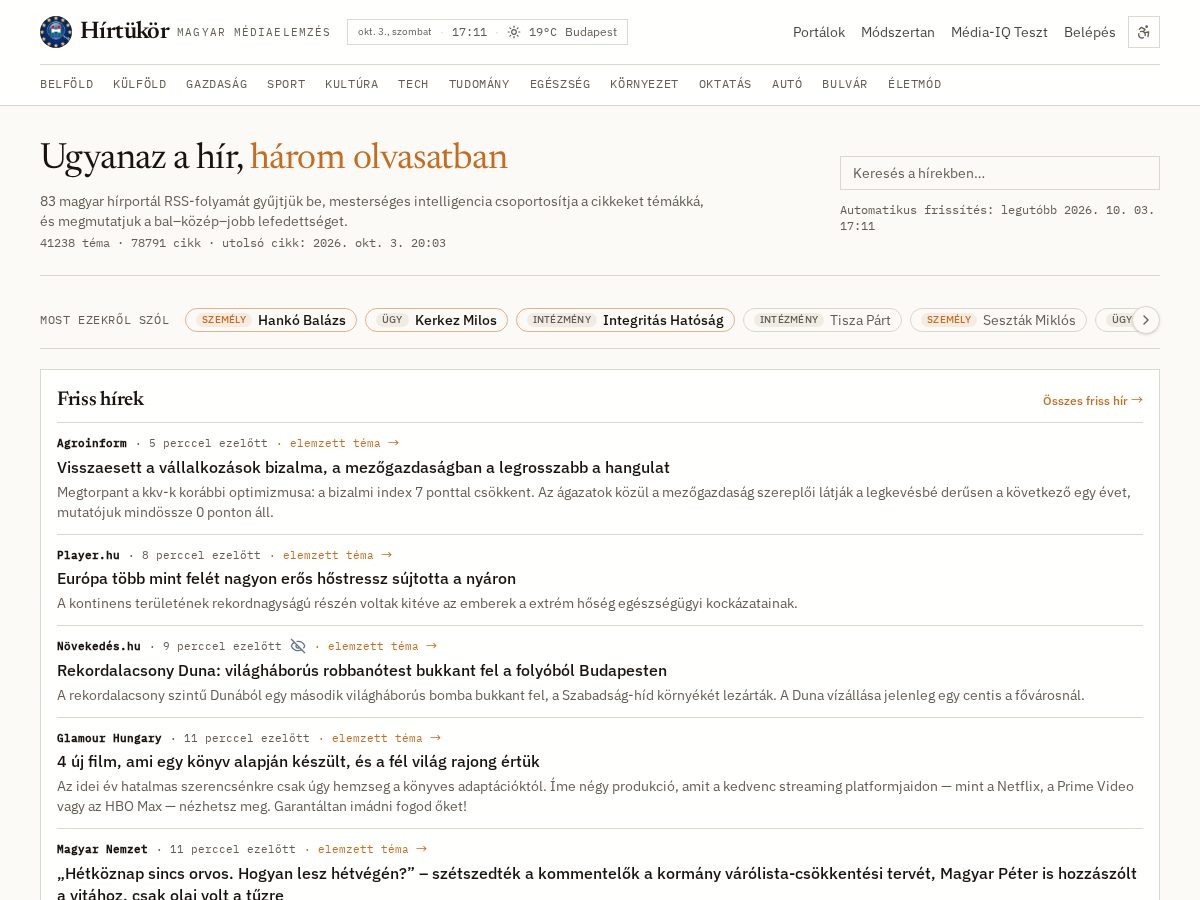Viewport: 1200px width, 900px height.
Task: Open Hétköznap sincs orvos headline
Action: pyautogui.click(x=597, y=883)
